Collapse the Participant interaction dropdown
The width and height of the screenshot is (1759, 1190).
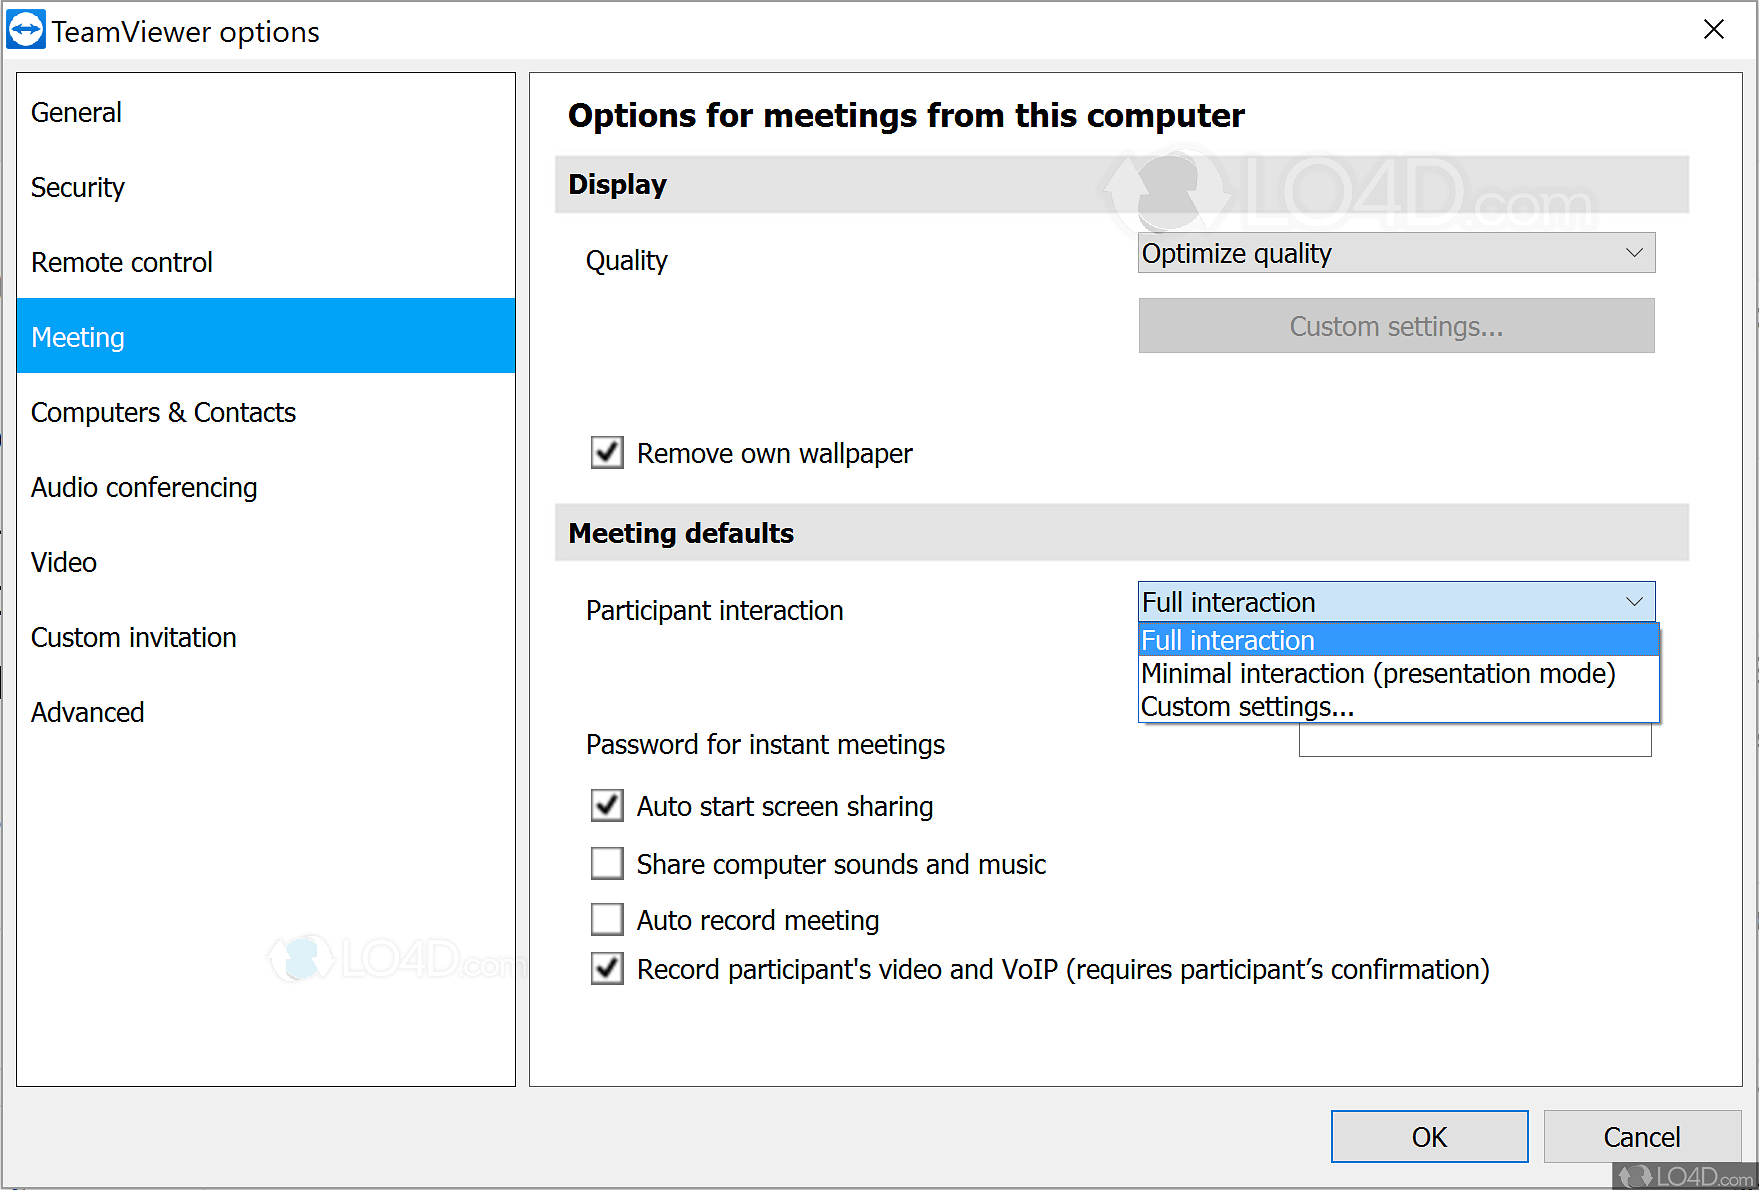tap(1636, 601)
